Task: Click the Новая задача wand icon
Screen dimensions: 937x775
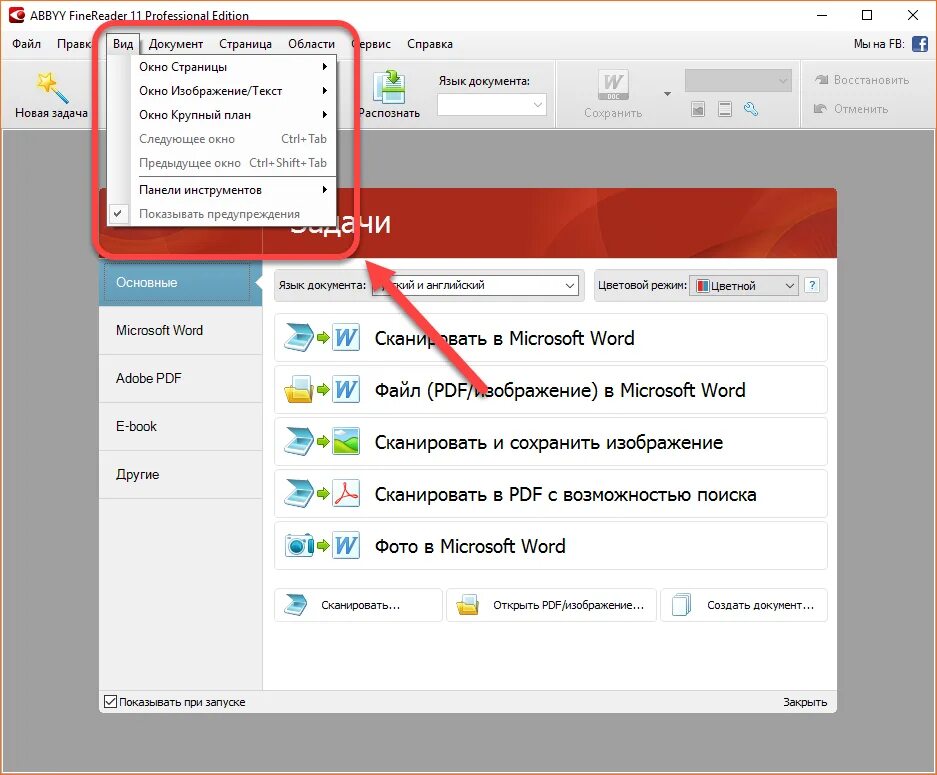Action: pyautogui.click(x=52, y=87)
